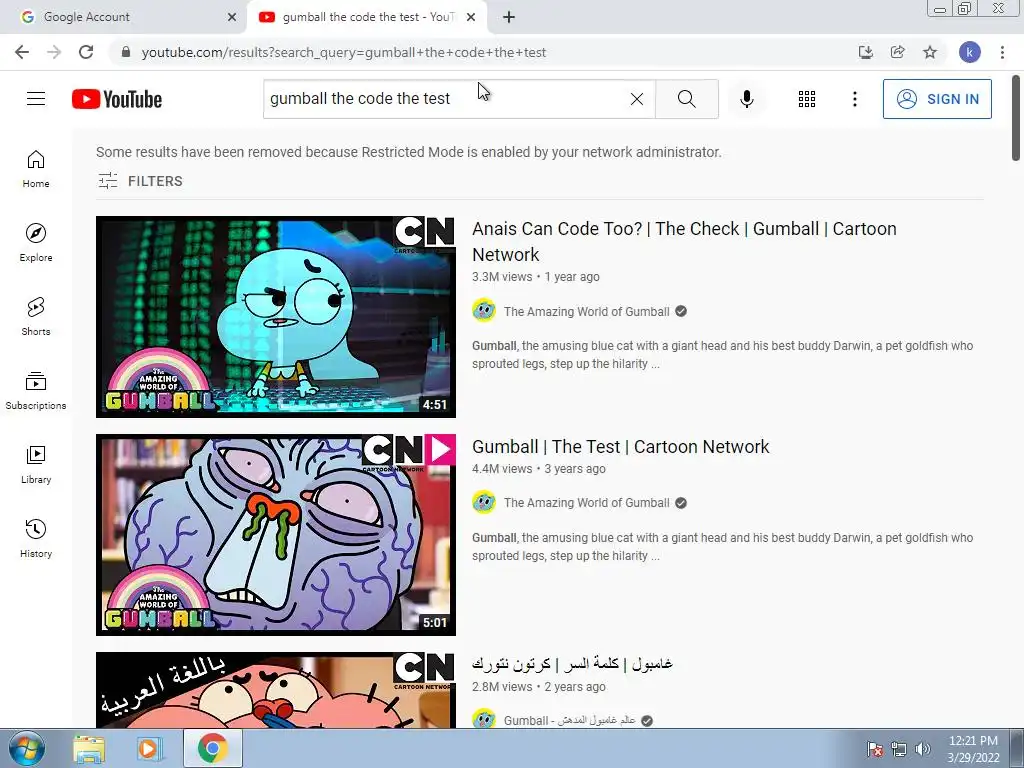Image resolution: width=1024 pixels, height=768 pixels.
Task: Close the gumball YouTube tab
Action: pos(471,17)
